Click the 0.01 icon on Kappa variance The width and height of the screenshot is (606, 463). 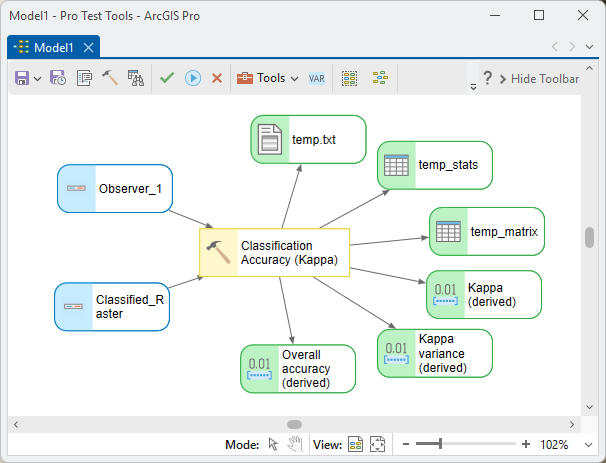click(x=396, y=353)
